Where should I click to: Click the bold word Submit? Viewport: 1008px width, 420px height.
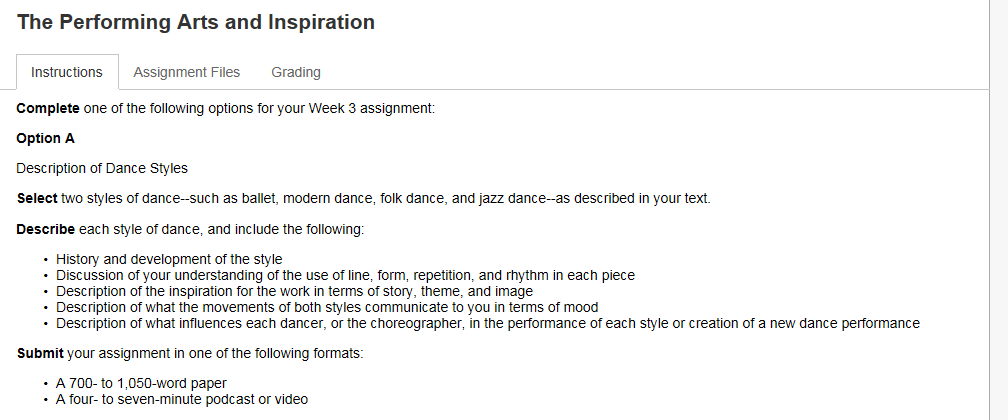(x=40, y=353)
